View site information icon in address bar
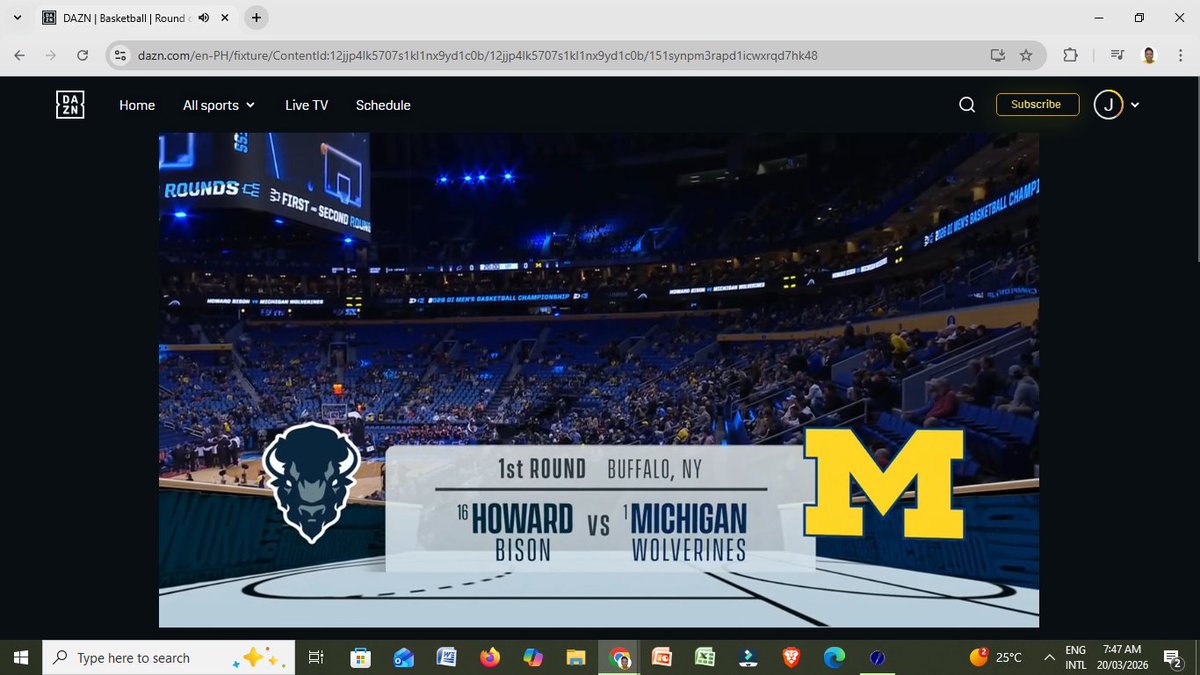 click(x=120, y=55)
